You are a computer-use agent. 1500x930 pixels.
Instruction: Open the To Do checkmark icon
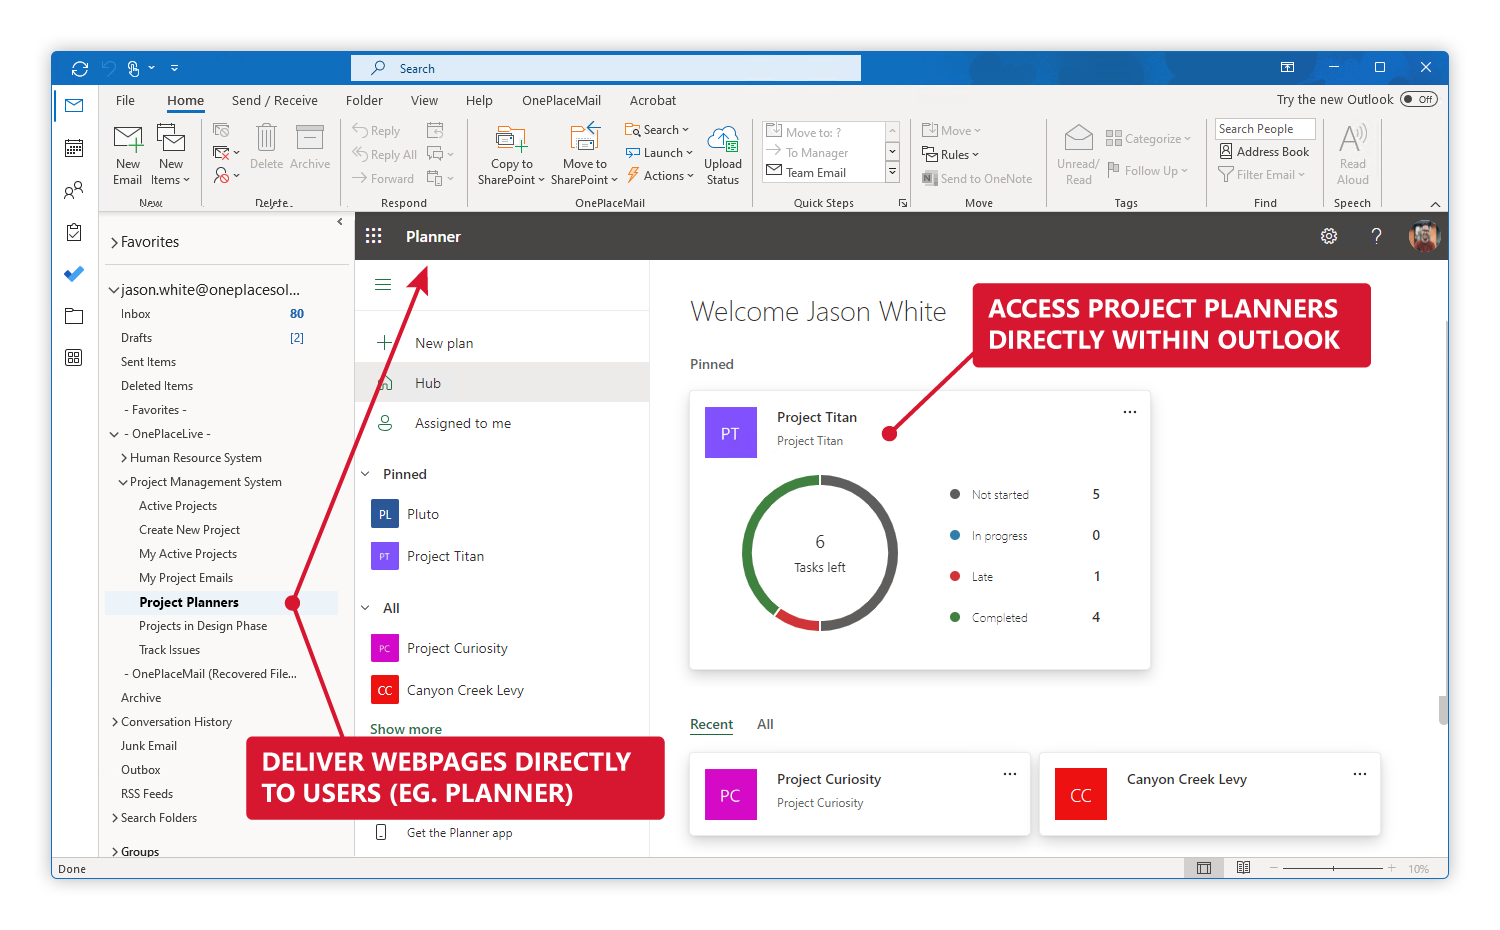[74, 274]
